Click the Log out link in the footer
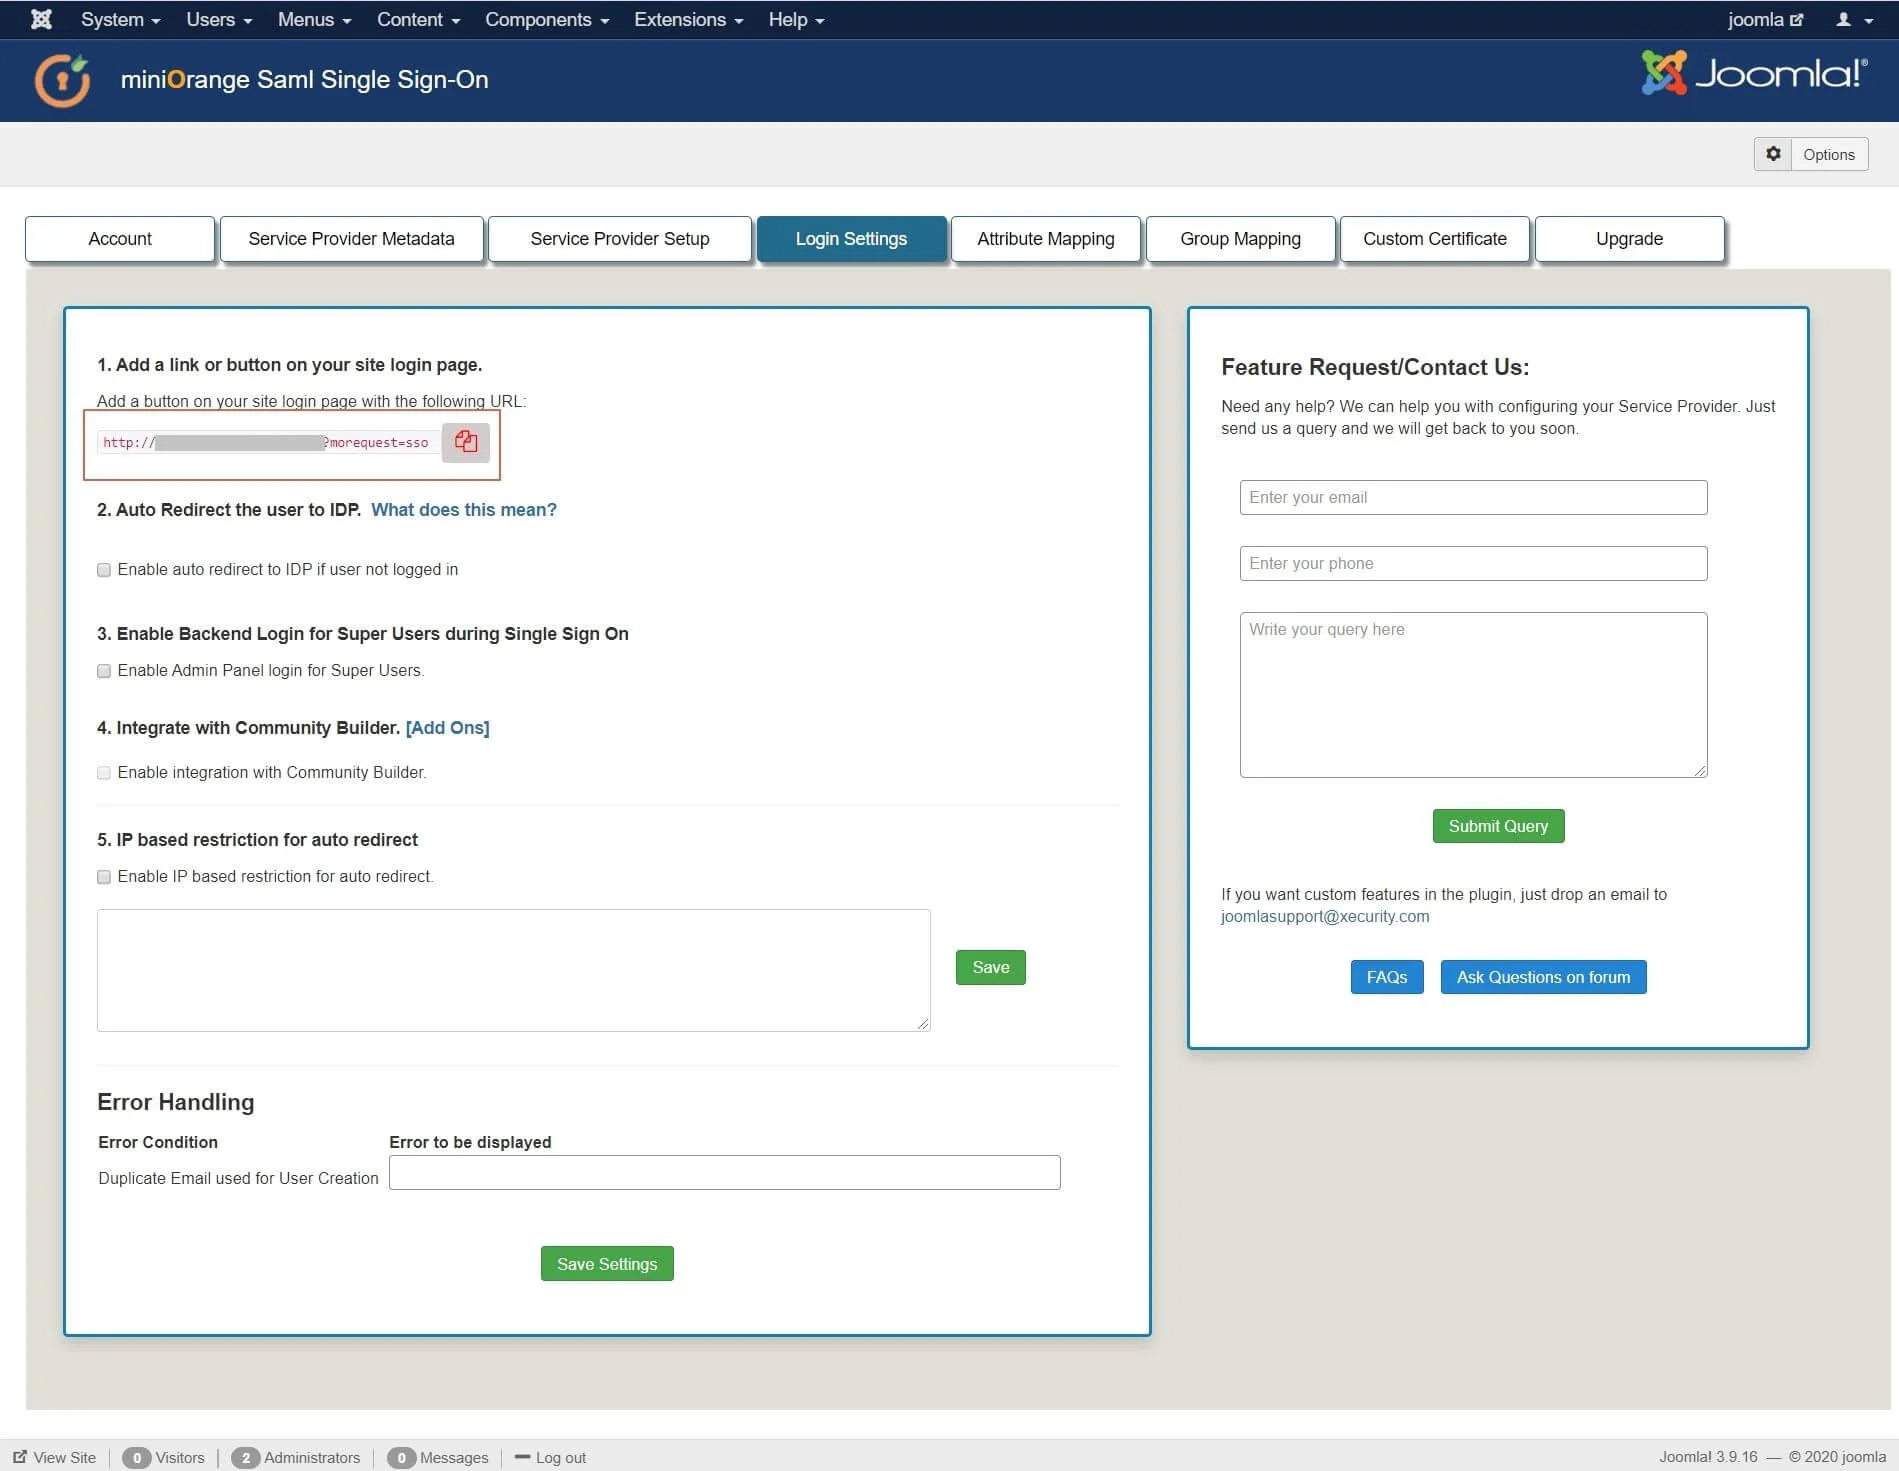1899x1471 pixels. tap(550, 1457)
